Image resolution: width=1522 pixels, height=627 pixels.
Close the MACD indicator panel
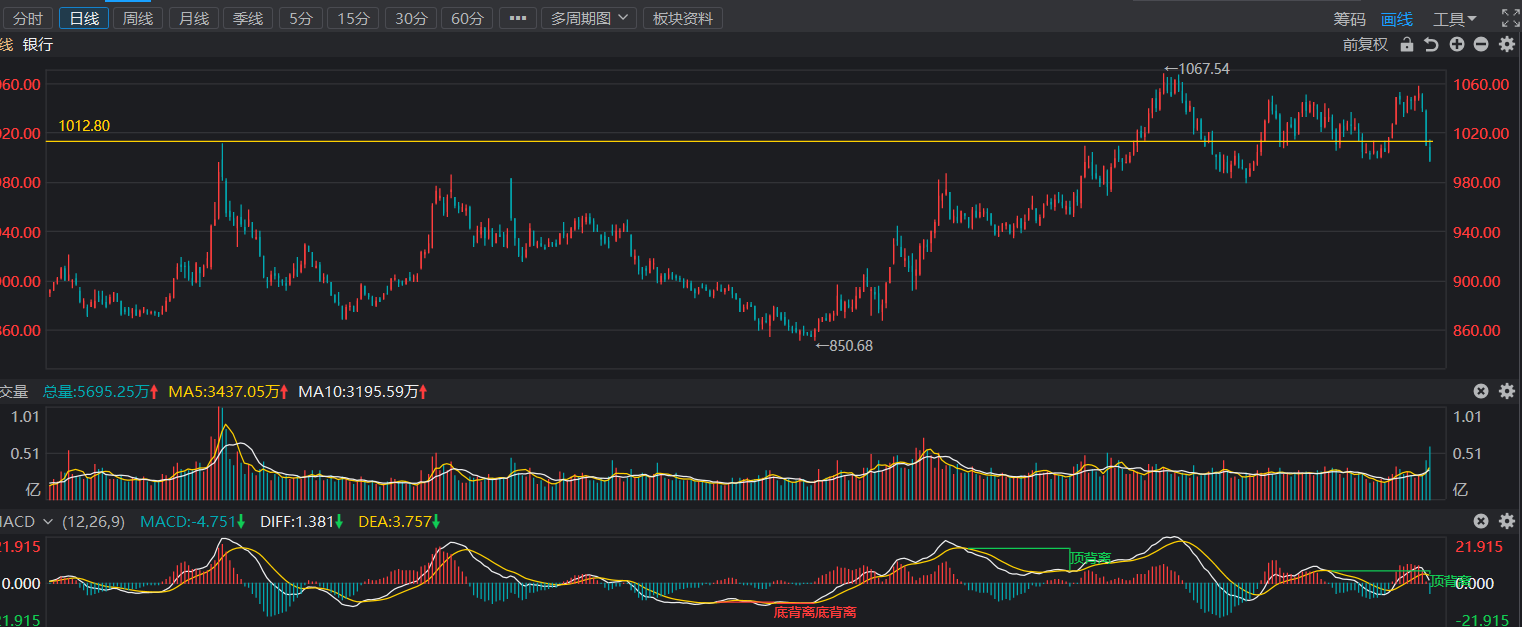tap(1481, 521)
